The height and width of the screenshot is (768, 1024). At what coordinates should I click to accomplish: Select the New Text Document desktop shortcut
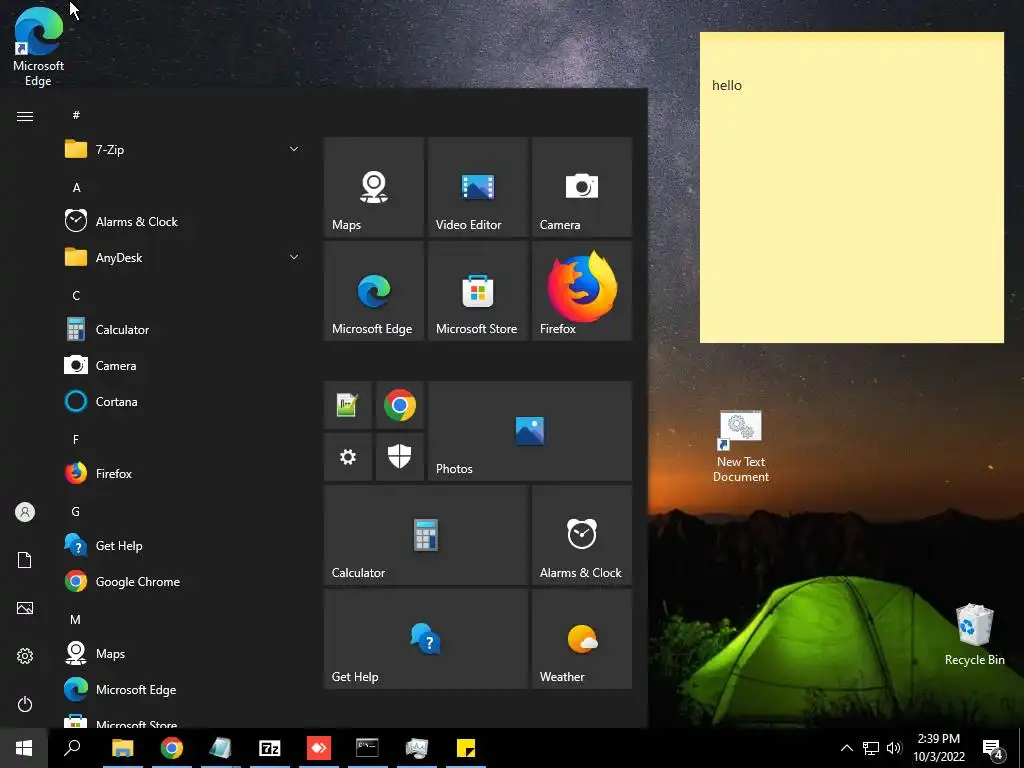point(741,447)
